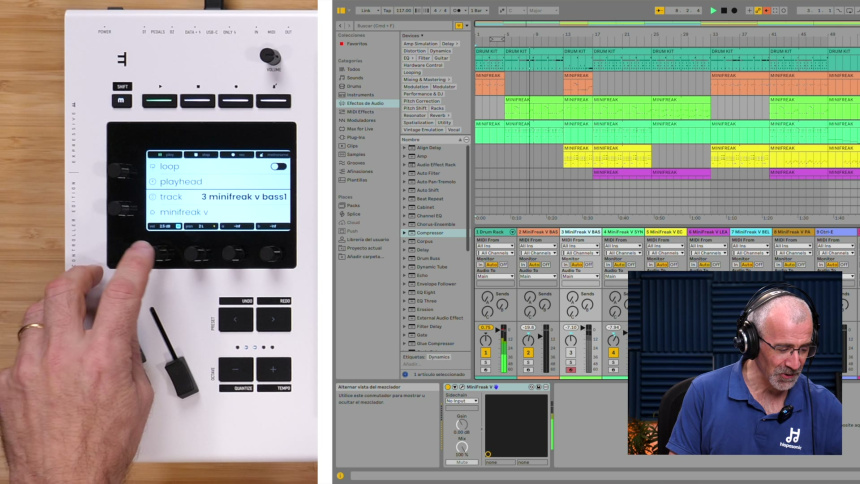Screen dimensions: 860x484
Task: Toggle track 4 activator button
Action: click(x=613, y=353)
